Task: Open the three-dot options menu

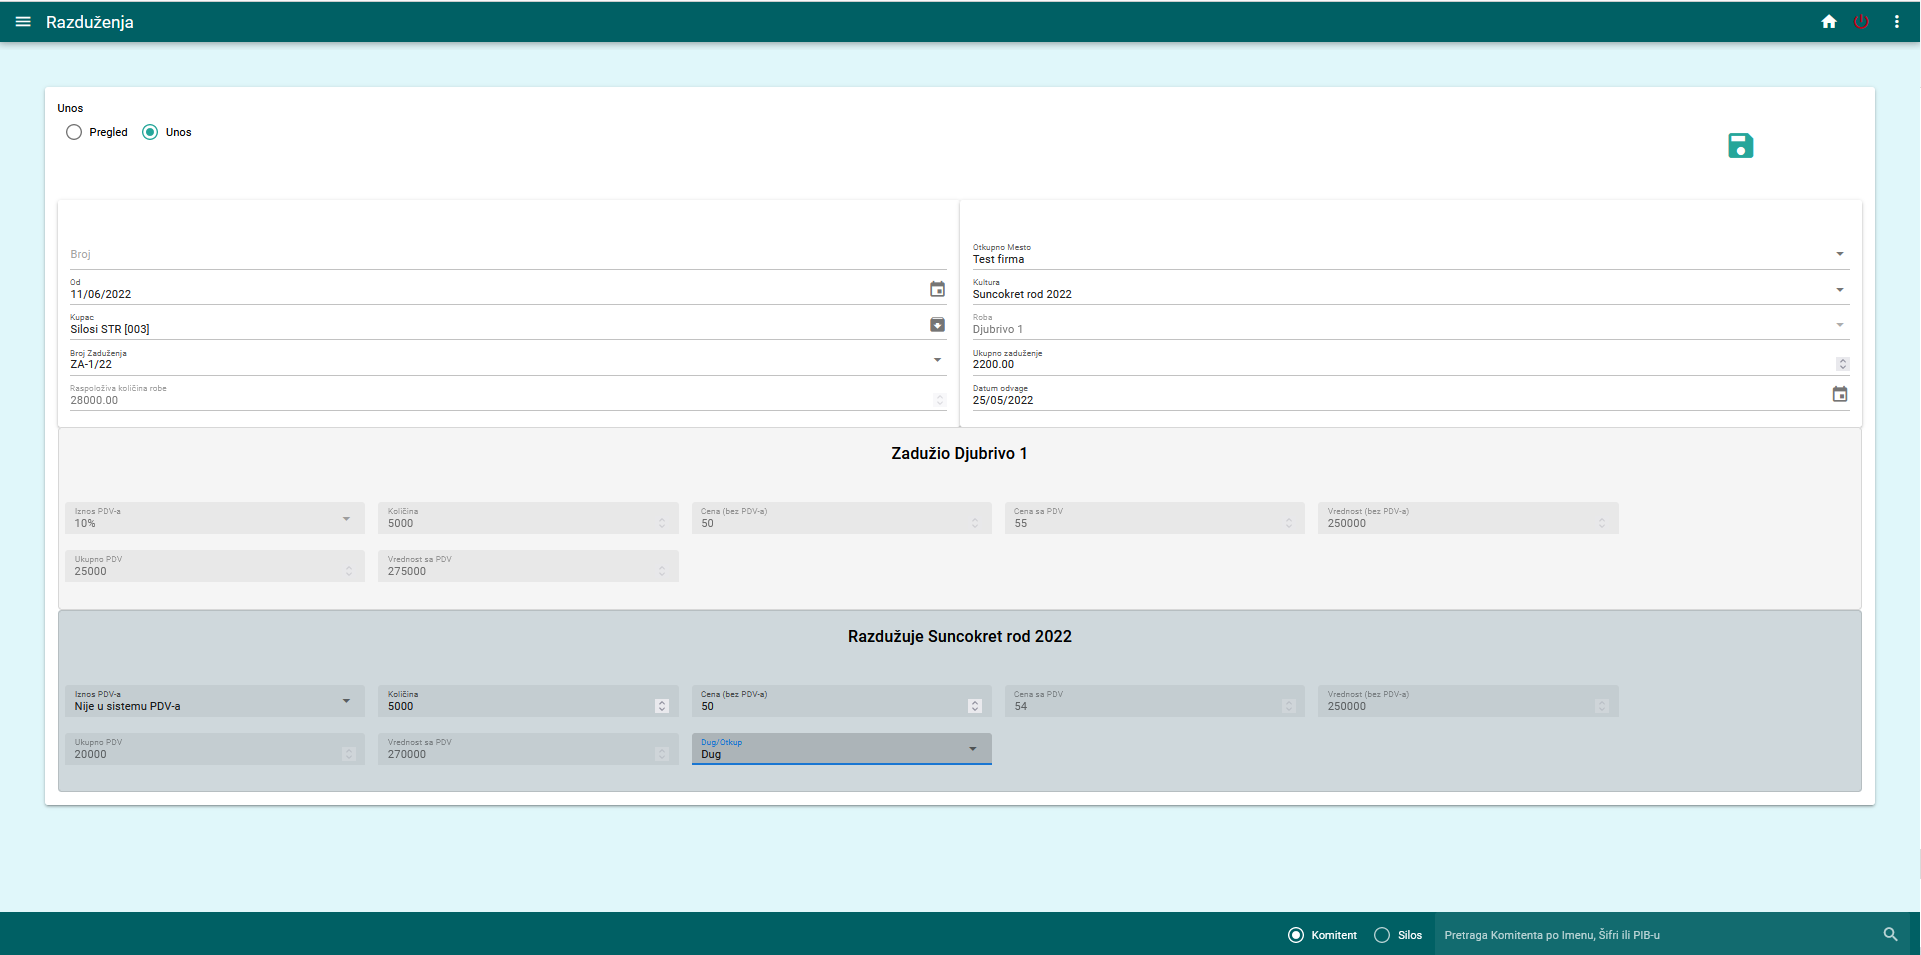Action: [x=1896, y=21]
